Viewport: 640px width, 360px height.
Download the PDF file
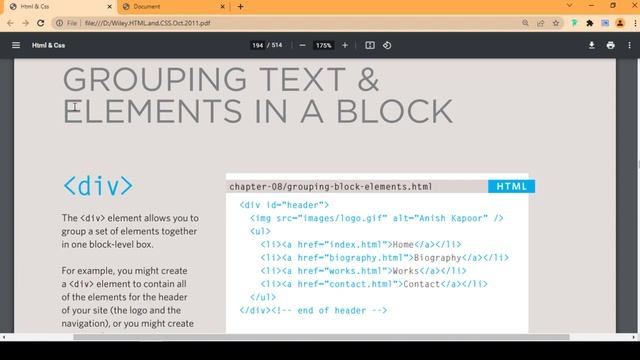pos(591,45)
